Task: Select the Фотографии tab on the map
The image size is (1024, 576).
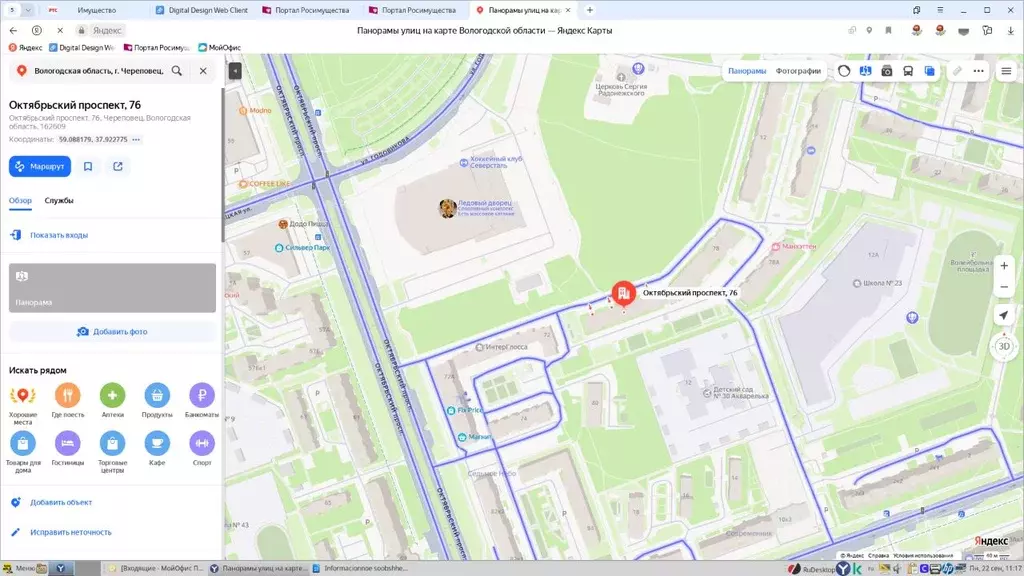Action: 798,71
